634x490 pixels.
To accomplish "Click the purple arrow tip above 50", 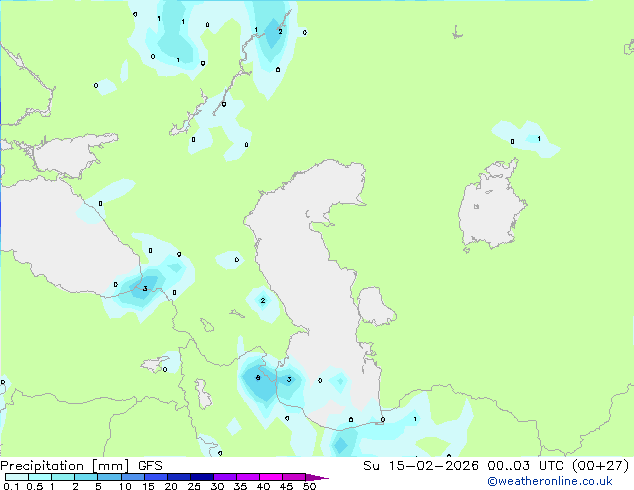I will tap(317, 478).
